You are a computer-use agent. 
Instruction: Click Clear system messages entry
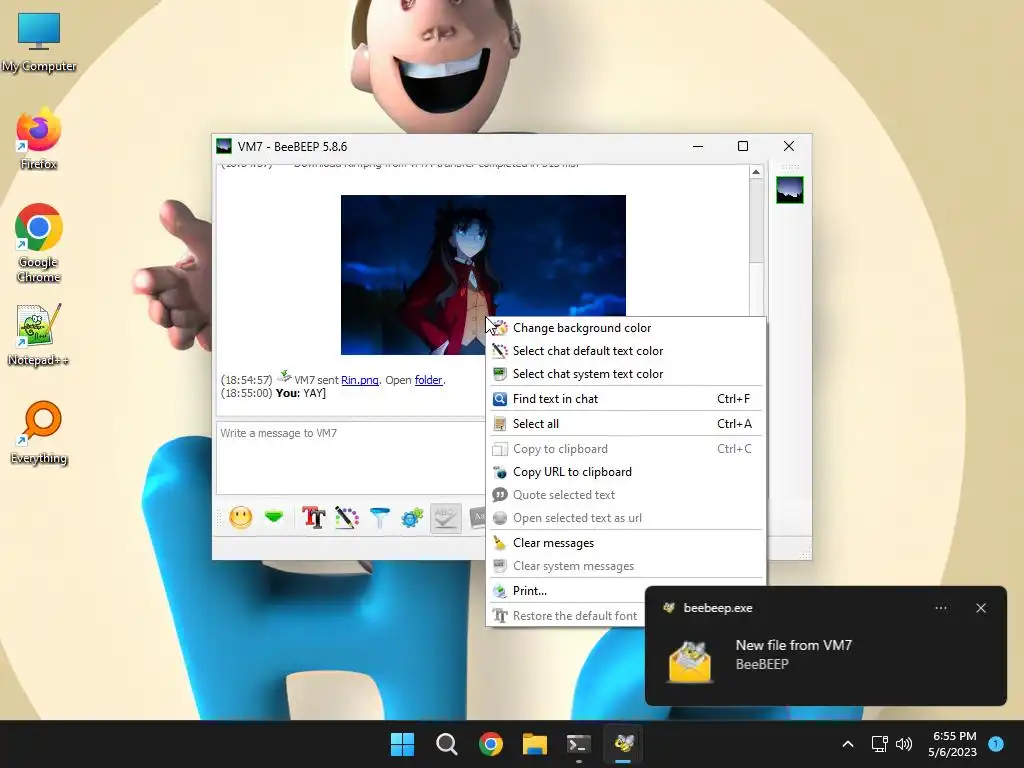point(626,566)
